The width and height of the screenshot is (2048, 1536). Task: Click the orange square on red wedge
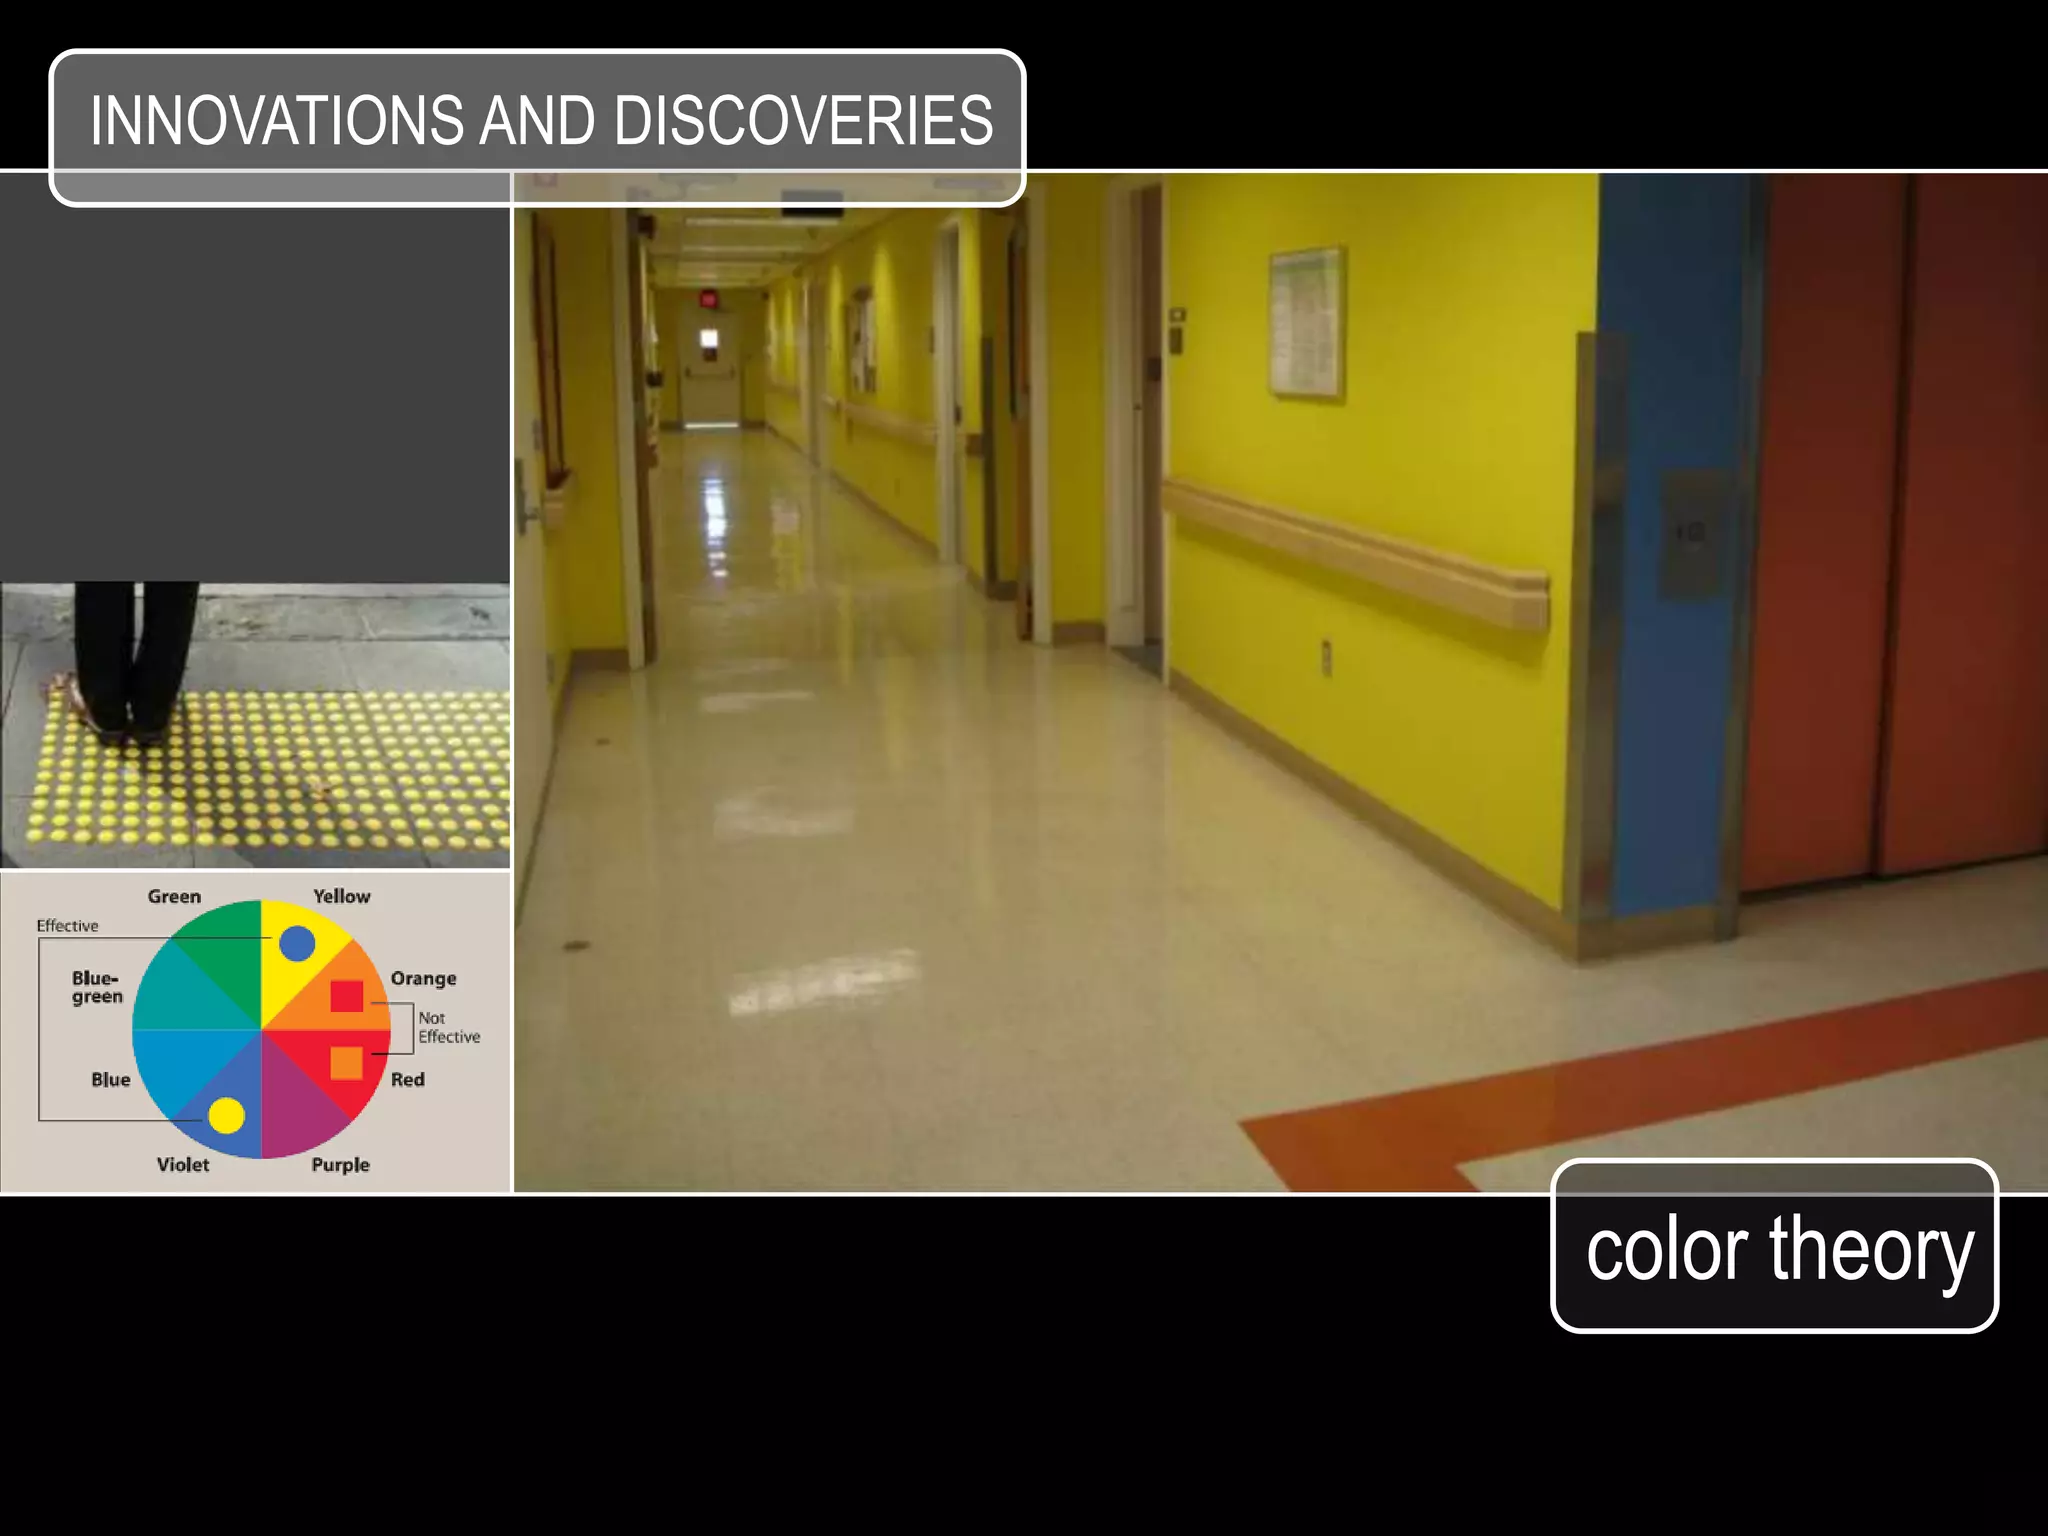(x=347, y=1063)
